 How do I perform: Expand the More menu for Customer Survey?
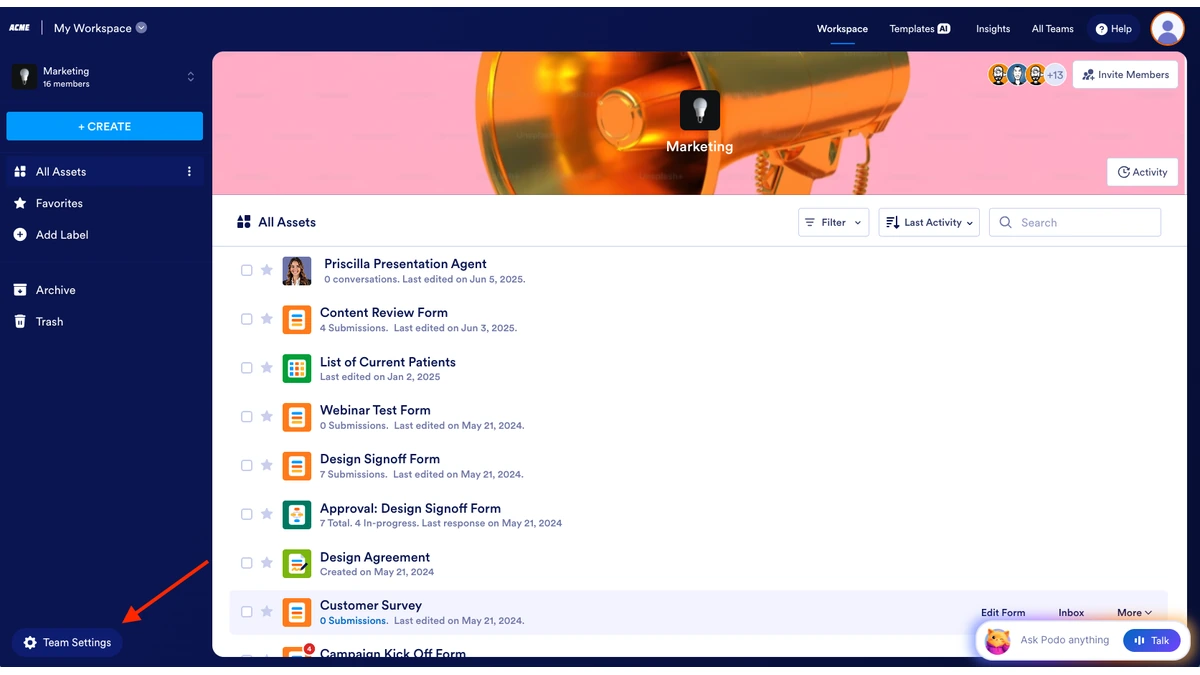[1134, 613]
